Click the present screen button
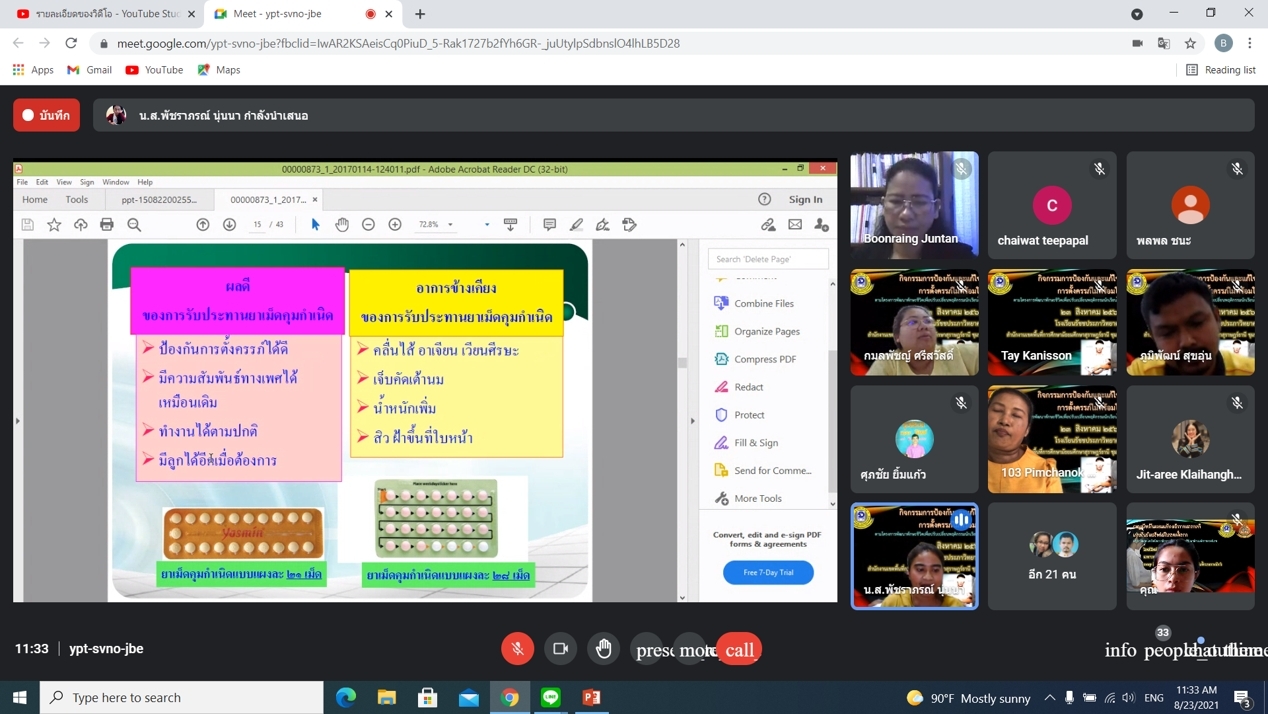 pyautogui.click(x=649, y=650)
